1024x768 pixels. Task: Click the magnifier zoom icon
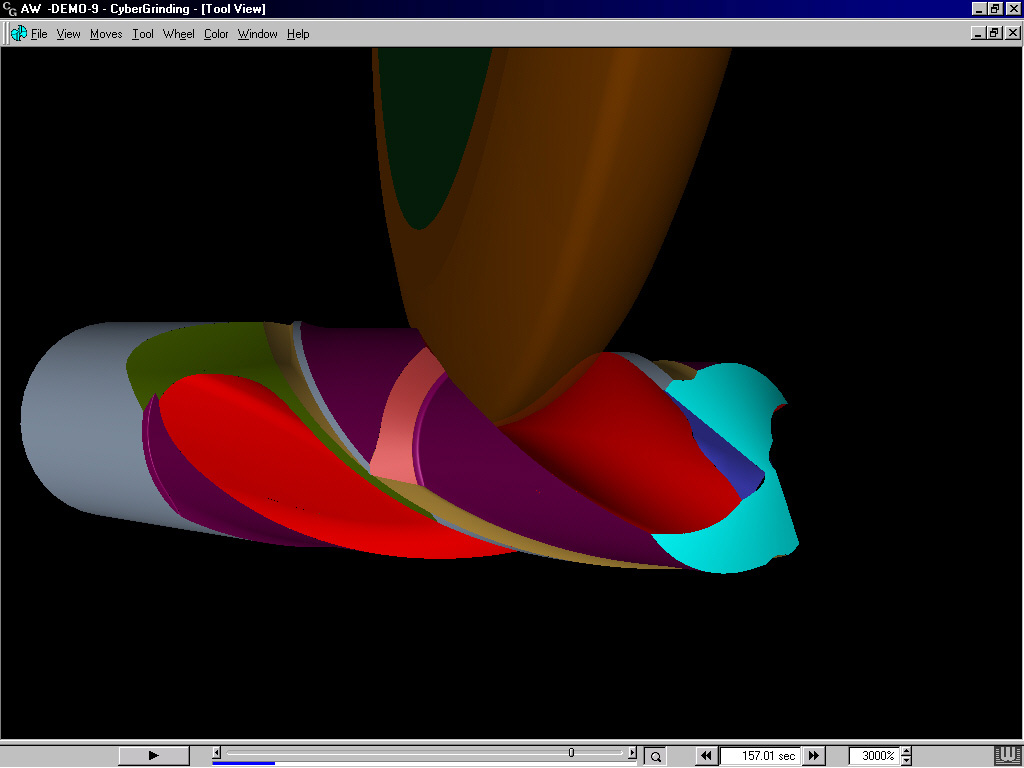(x=655, y=756)
